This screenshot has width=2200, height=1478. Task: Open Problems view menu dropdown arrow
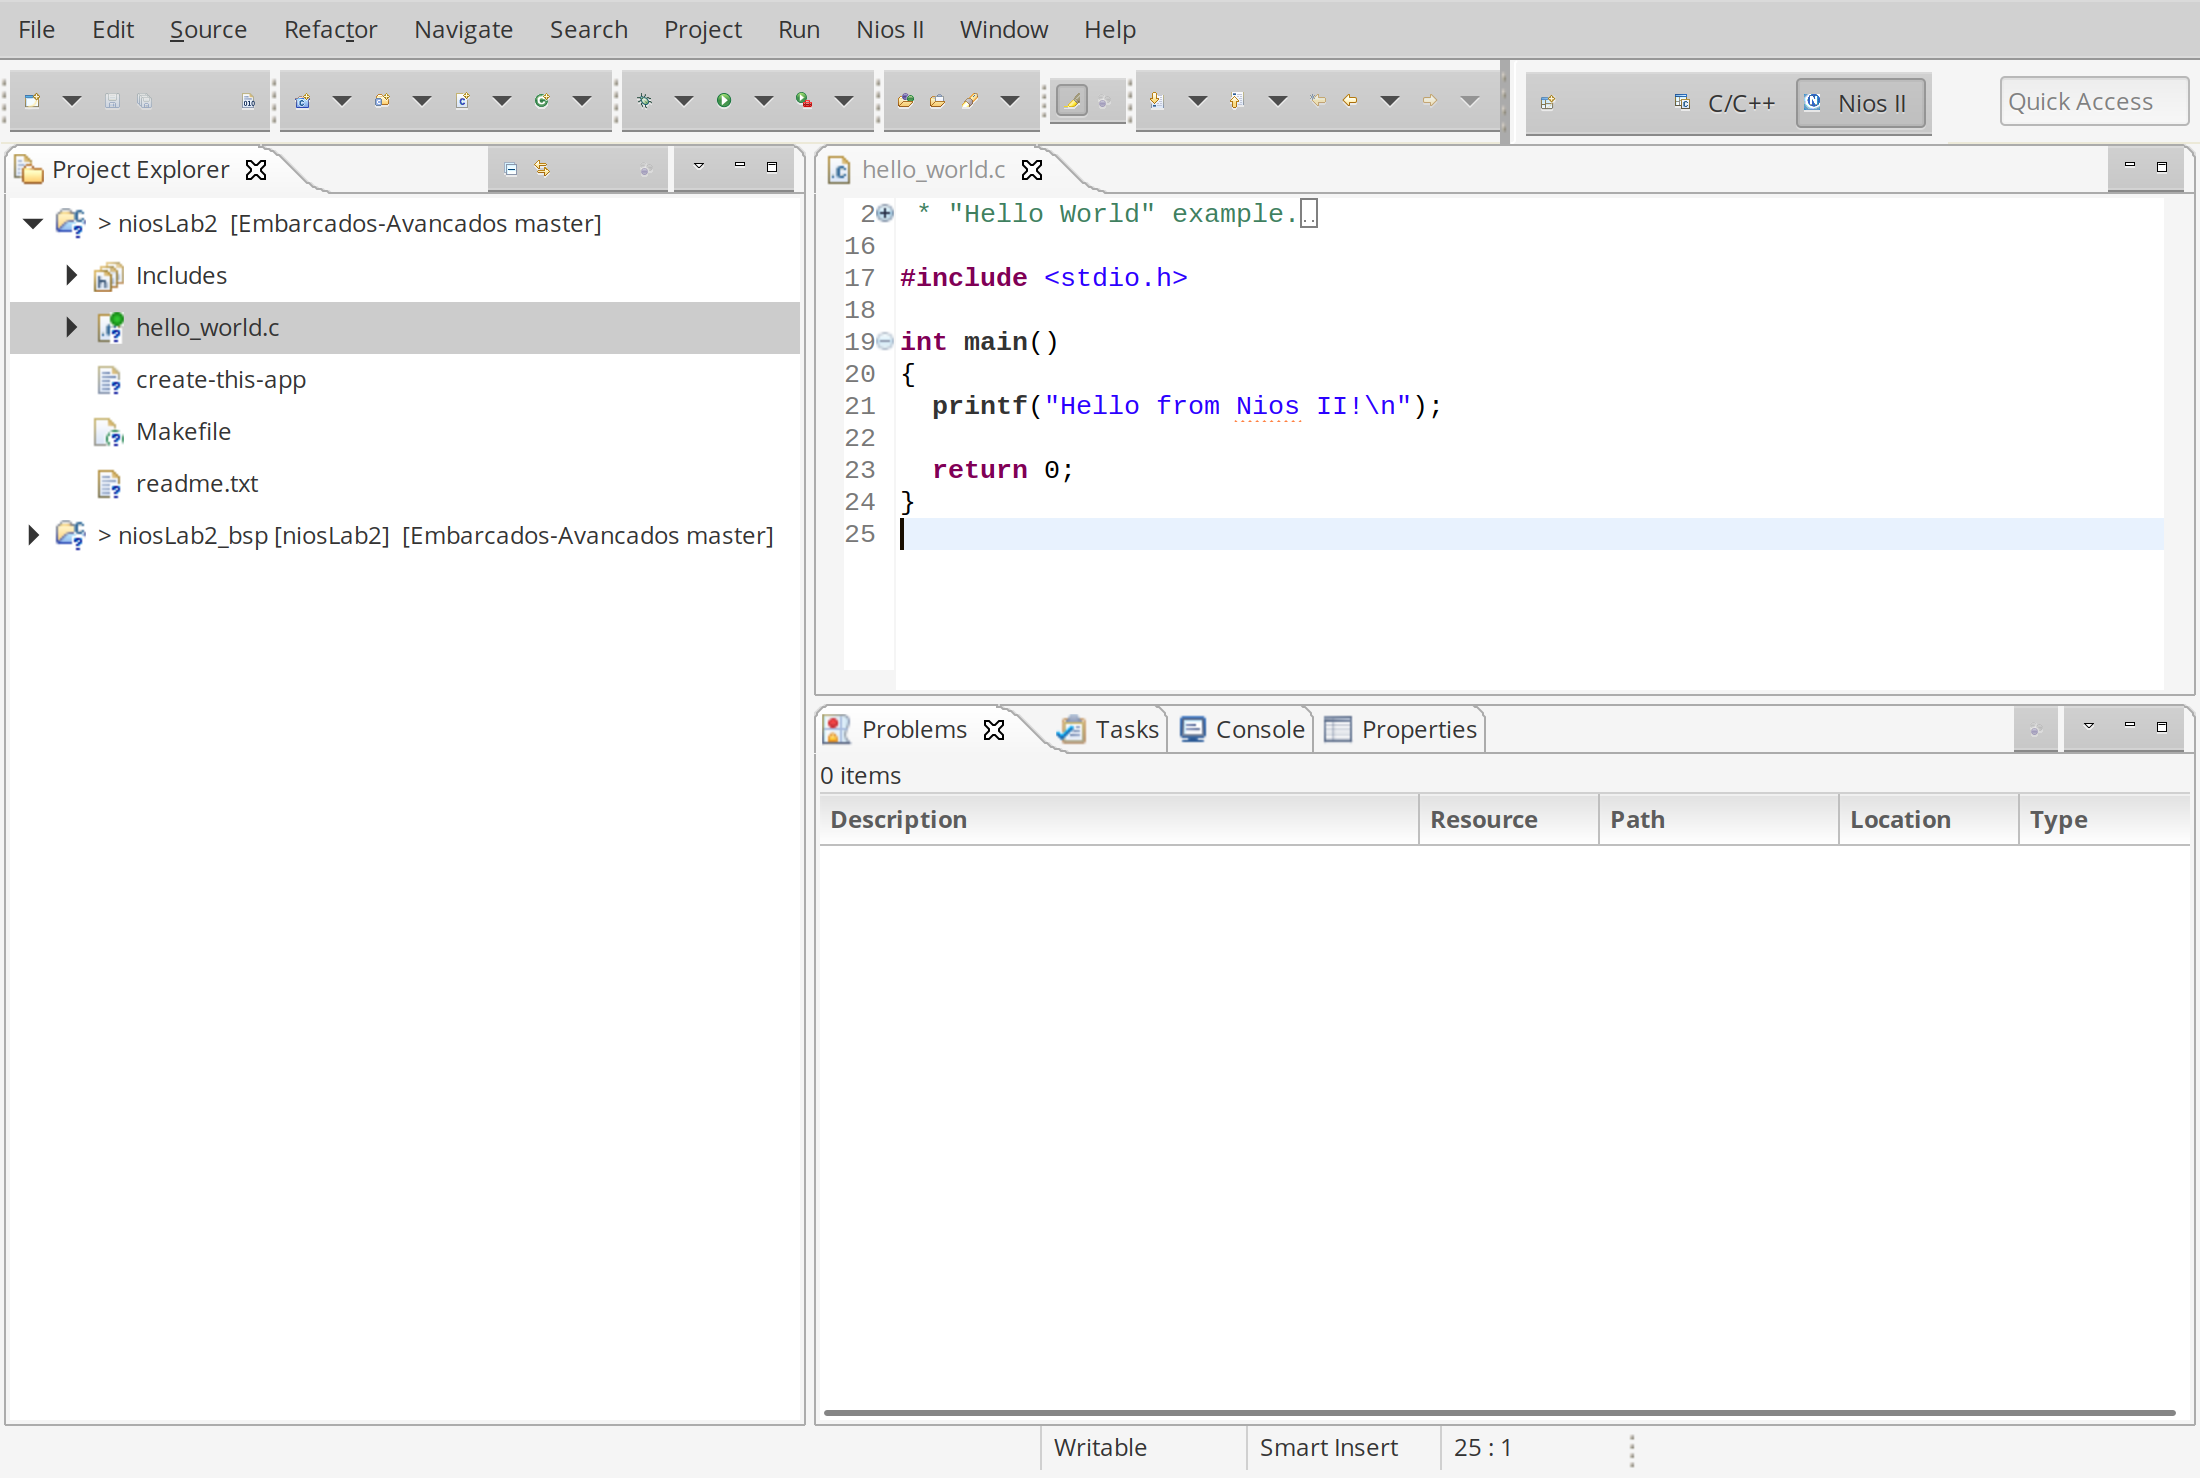tap(2089, 726)
